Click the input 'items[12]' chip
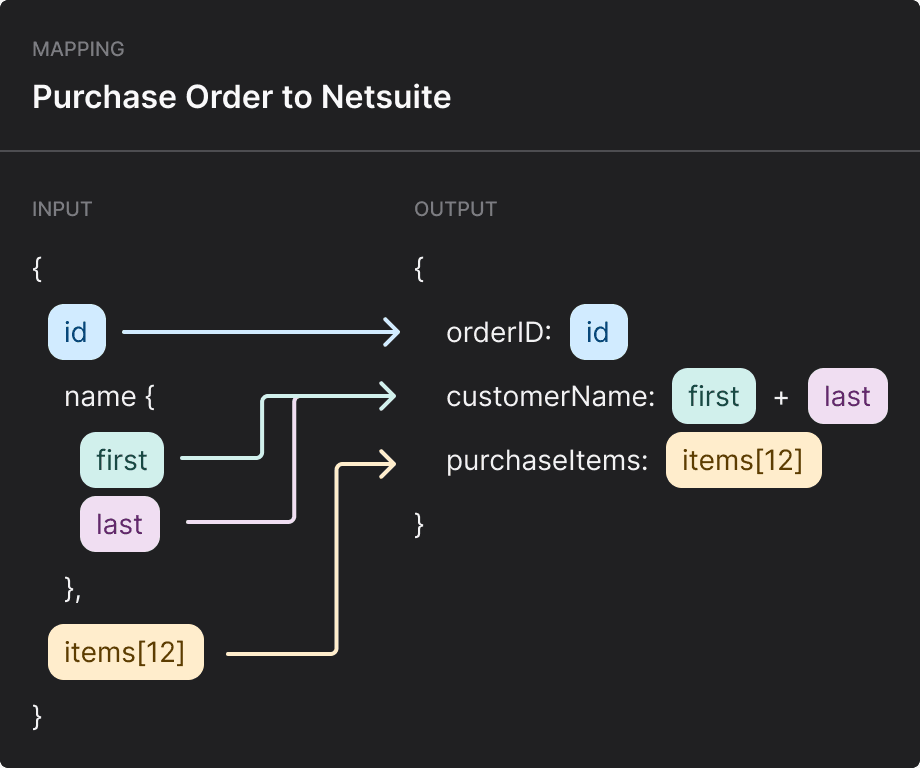Viewport: 920px width, 768px height. pyautogui.click(x=126, y=652)
